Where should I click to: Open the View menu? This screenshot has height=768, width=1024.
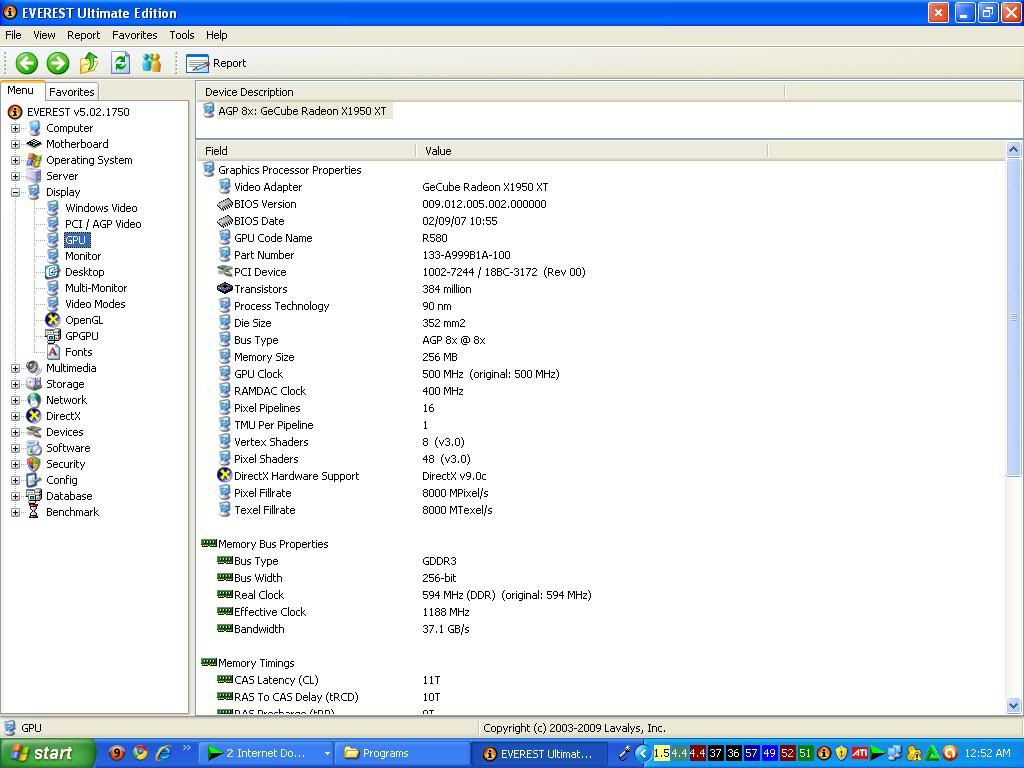[44, 35]
